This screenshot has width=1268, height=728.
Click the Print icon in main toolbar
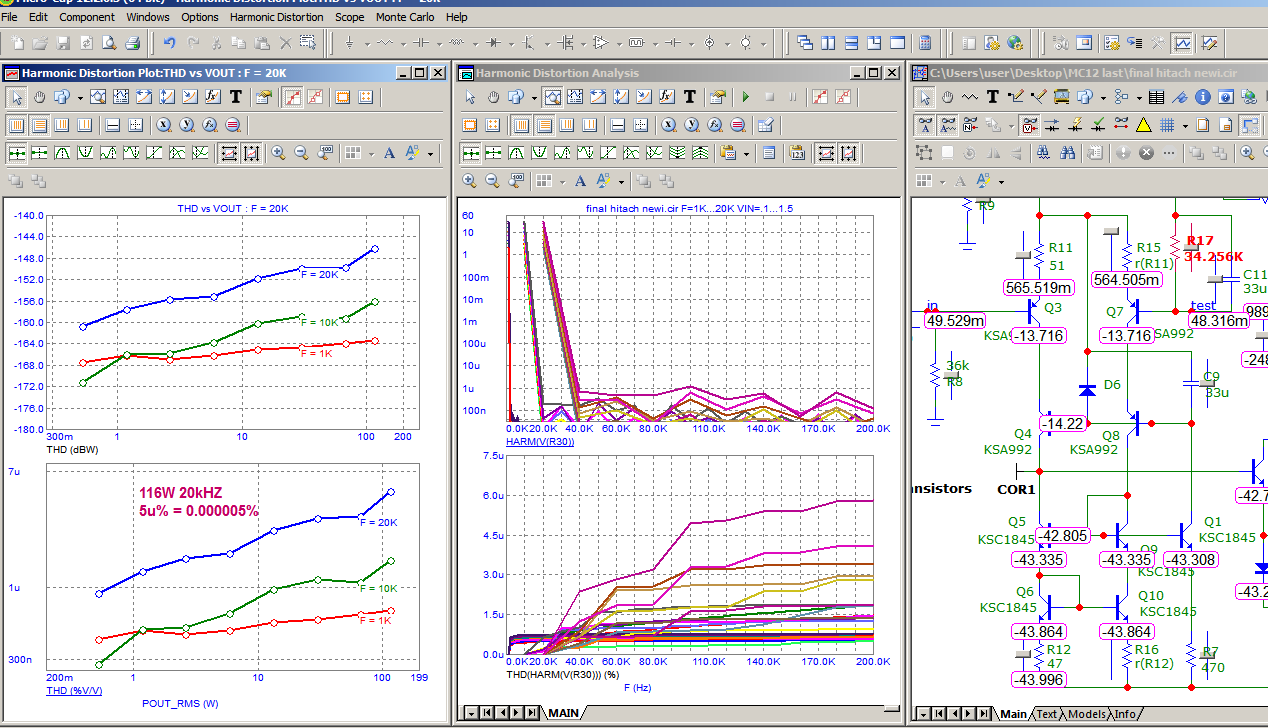tap(132, 43)
